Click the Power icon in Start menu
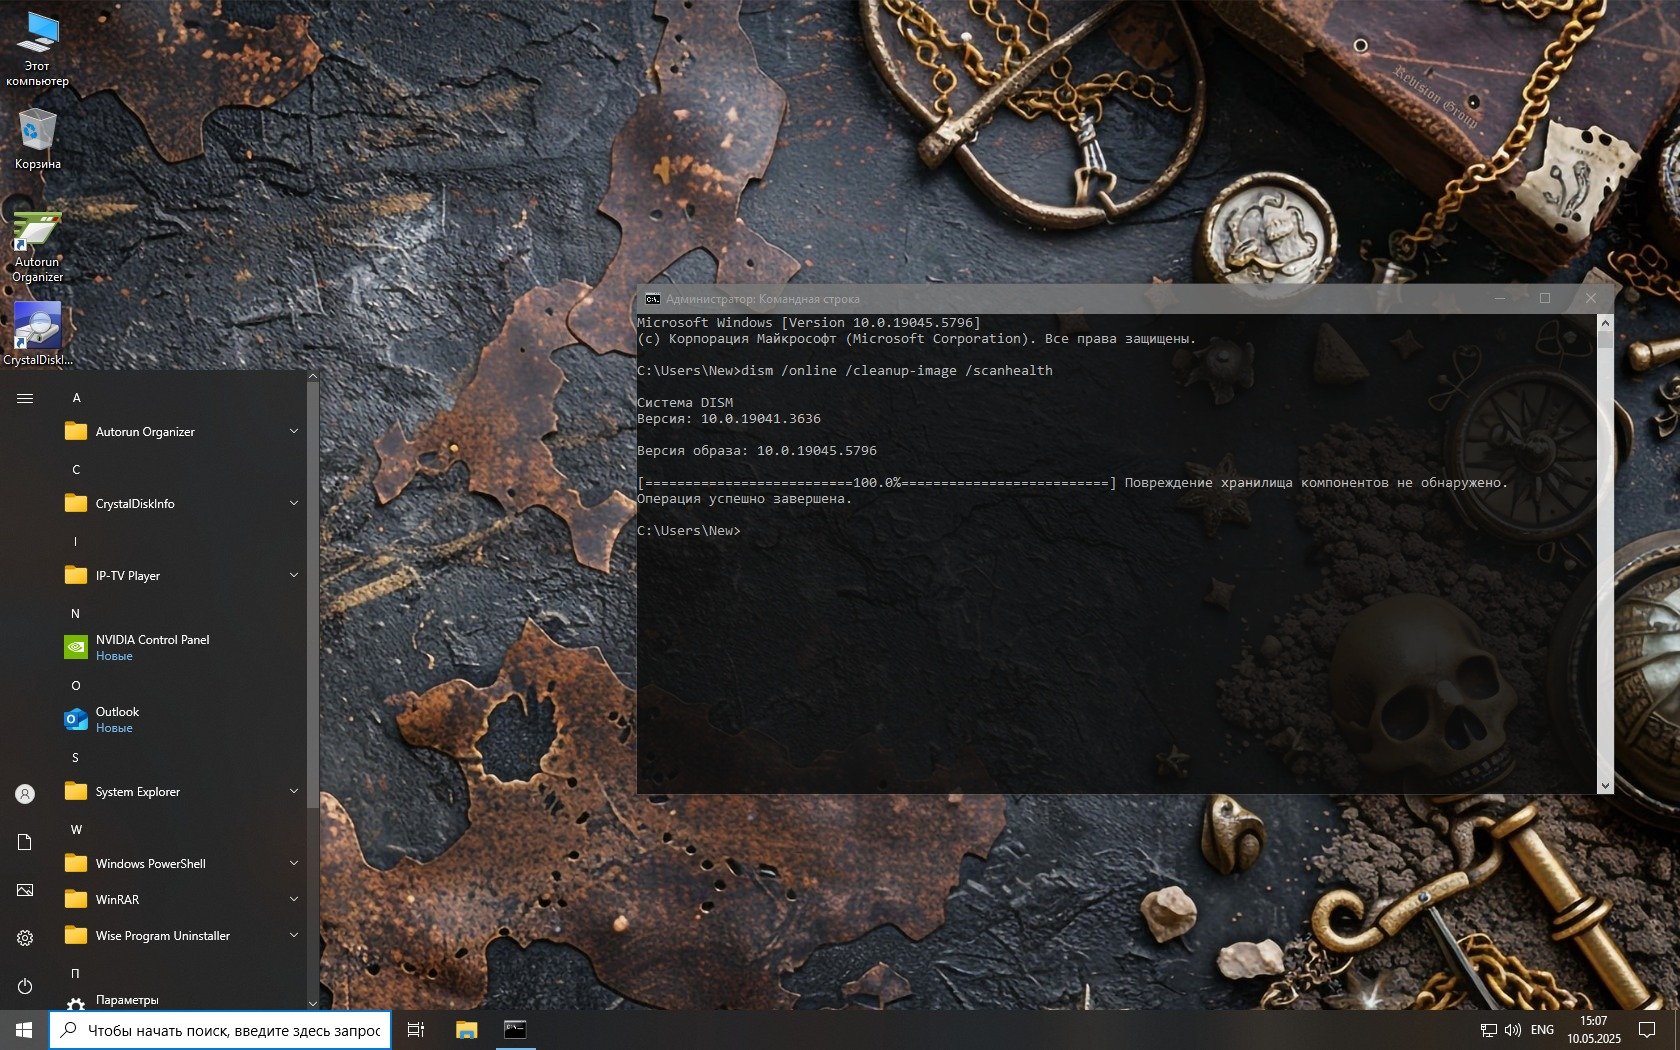Viewport: 1680px width, 1050px height. (x=25, y=986)
